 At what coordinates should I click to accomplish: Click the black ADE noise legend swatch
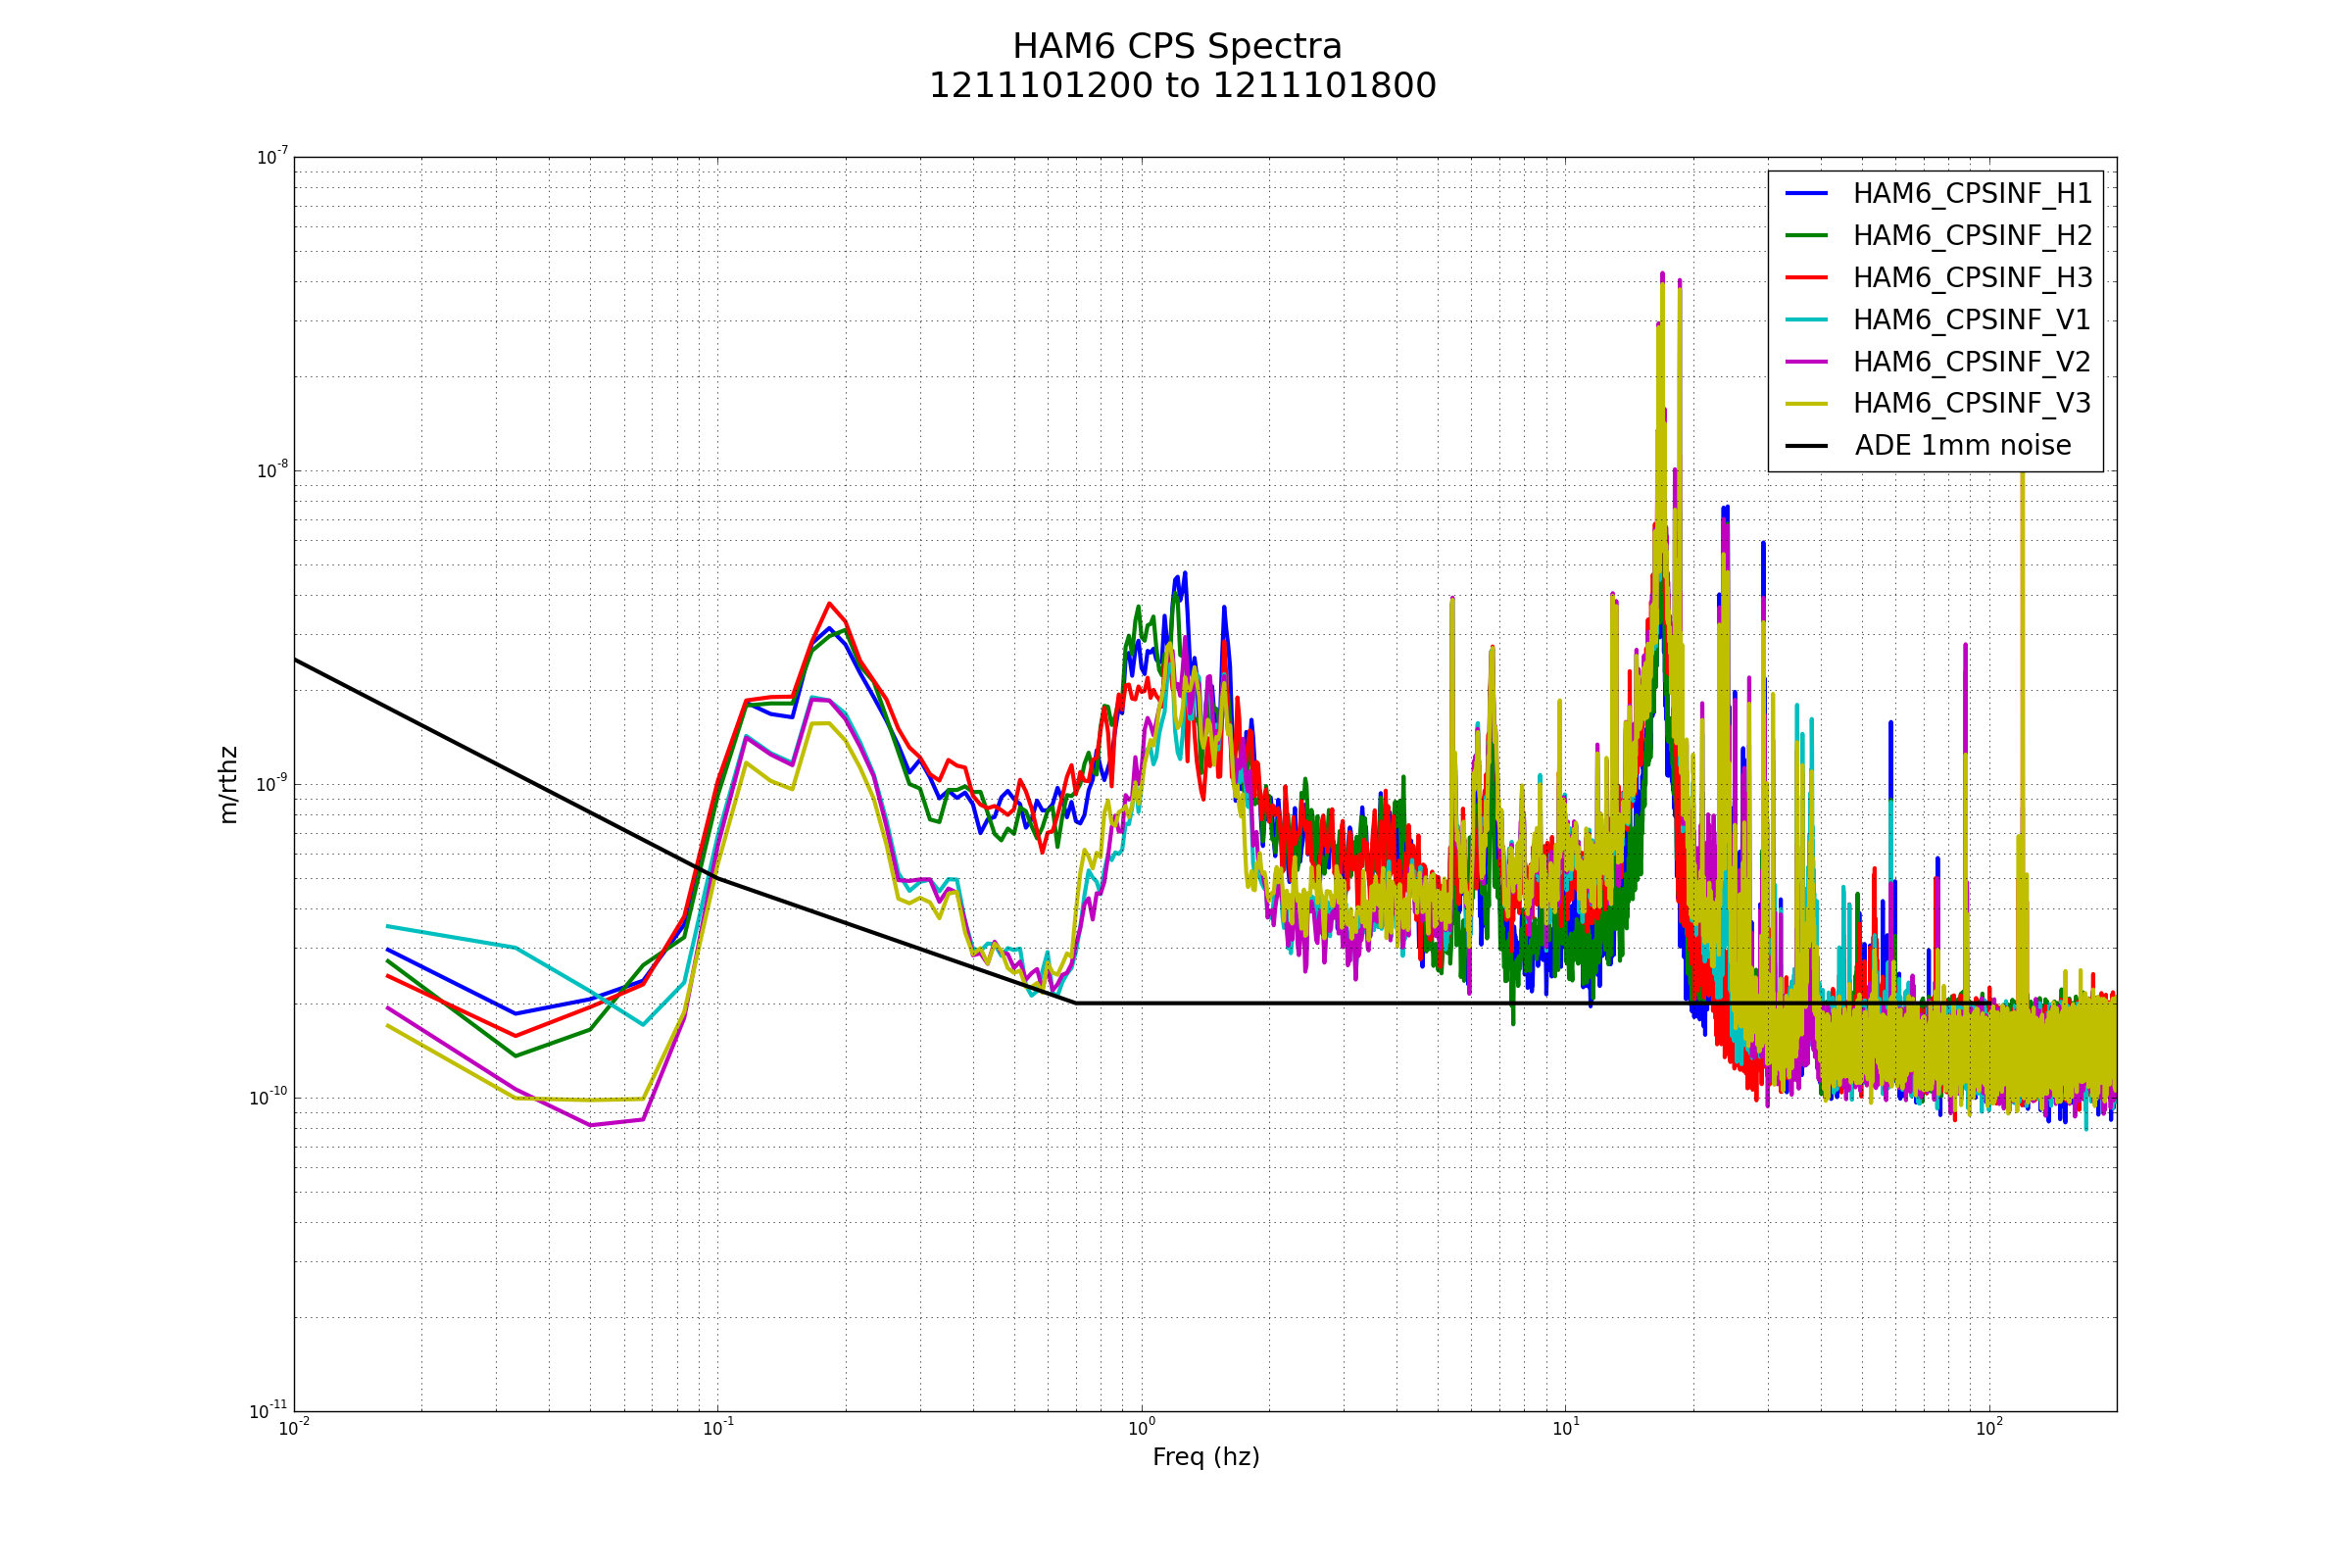pyautogui.click(x=1806, y=446)
